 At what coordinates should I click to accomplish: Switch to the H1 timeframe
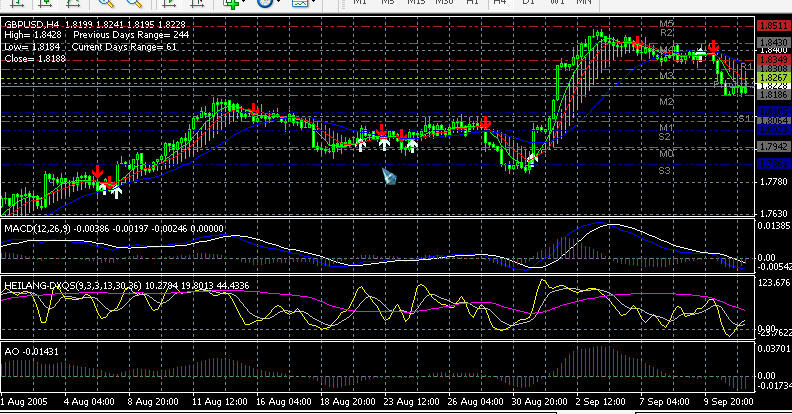point(471,3)
